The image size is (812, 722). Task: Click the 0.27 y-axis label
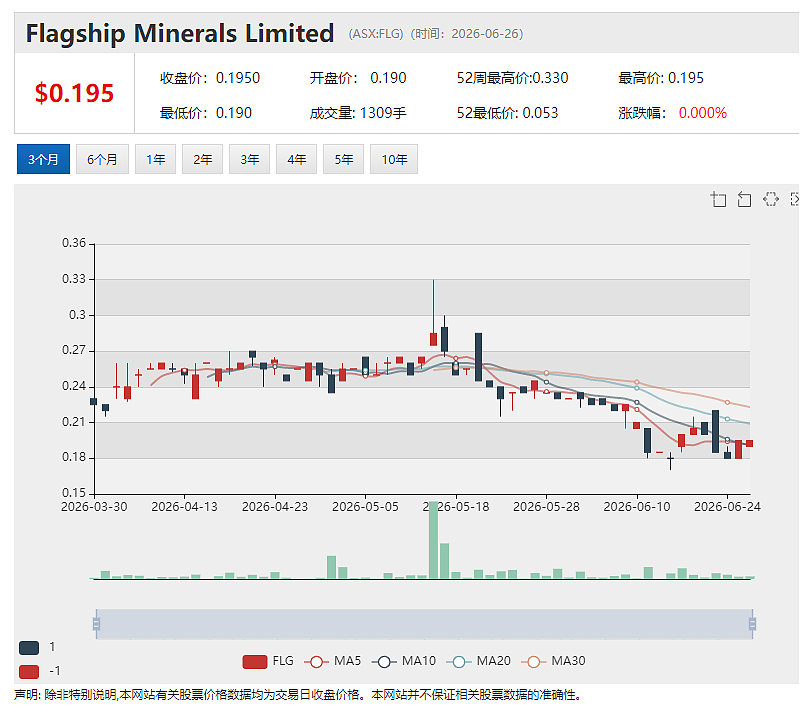(74, 350)
